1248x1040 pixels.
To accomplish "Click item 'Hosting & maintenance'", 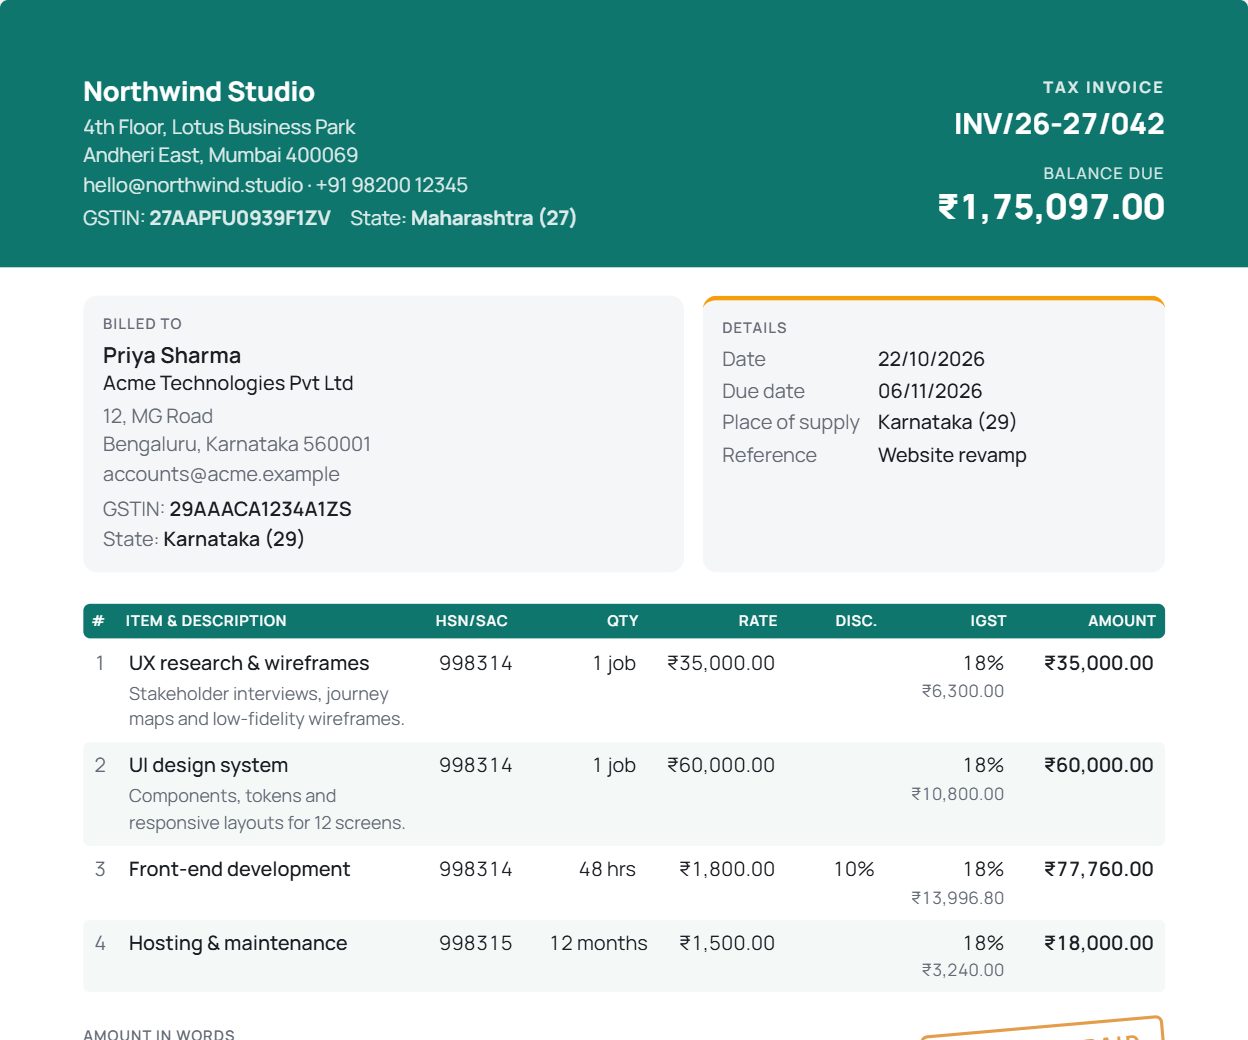I will [238, 943].
